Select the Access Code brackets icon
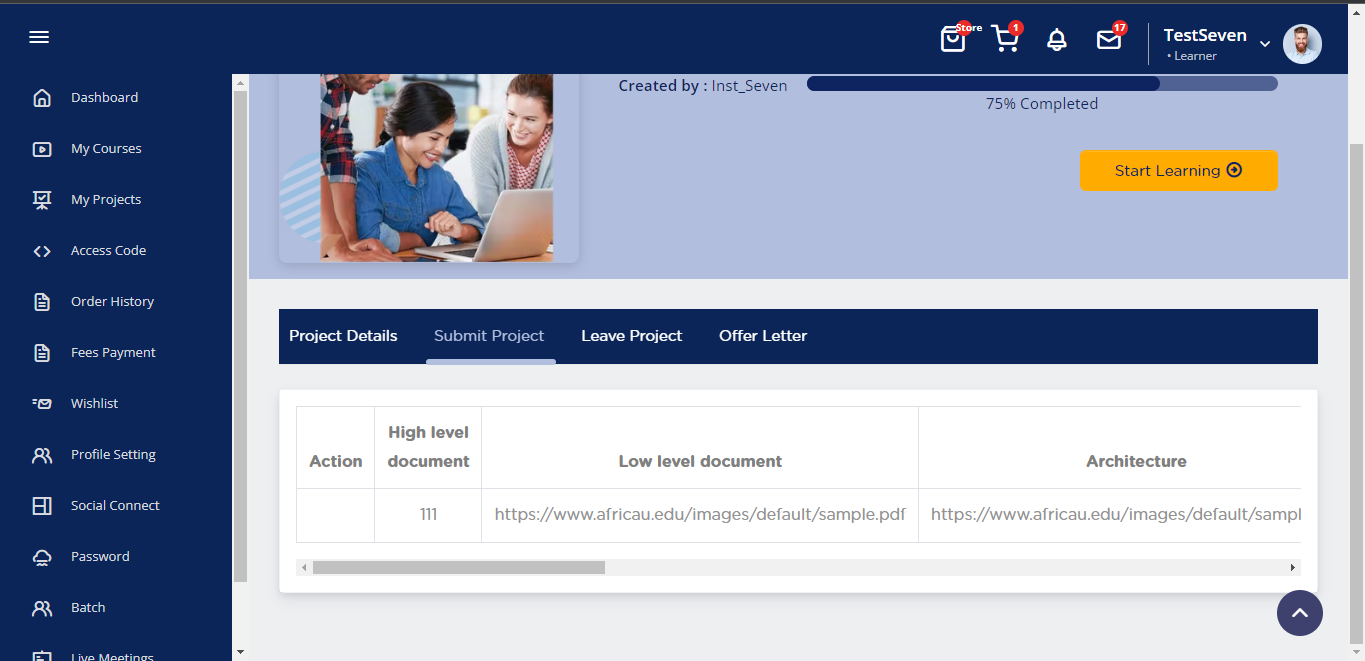This screenshot has width=1365, height=661. (x=42, y=251)
